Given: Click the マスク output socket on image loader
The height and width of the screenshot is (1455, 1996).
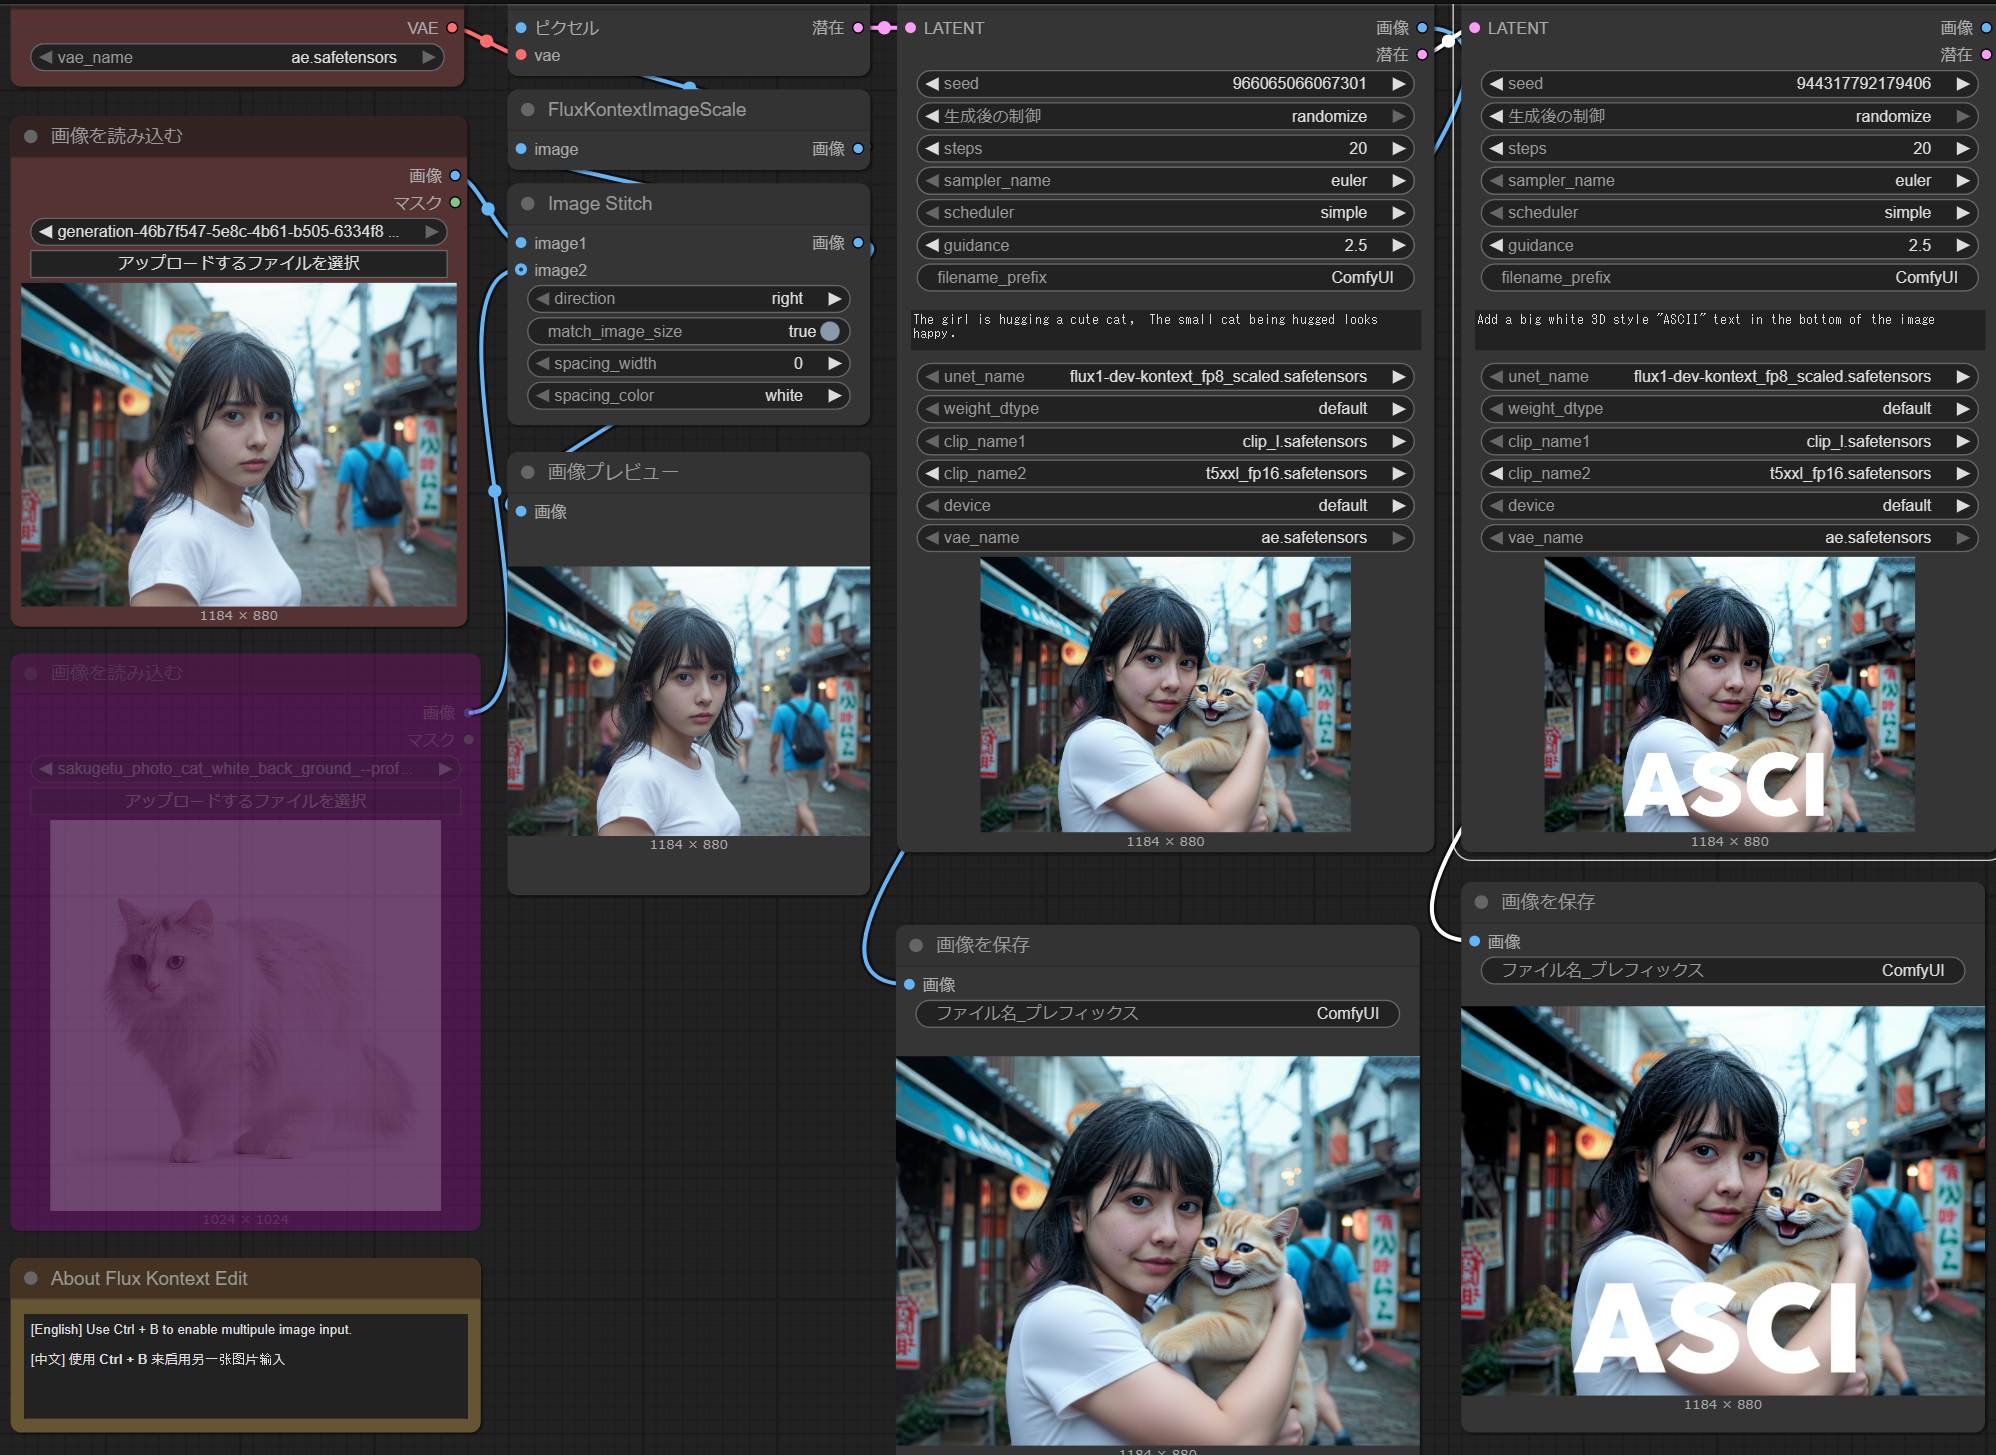Looking at the screenshot, I should click(x=455, y=203).
